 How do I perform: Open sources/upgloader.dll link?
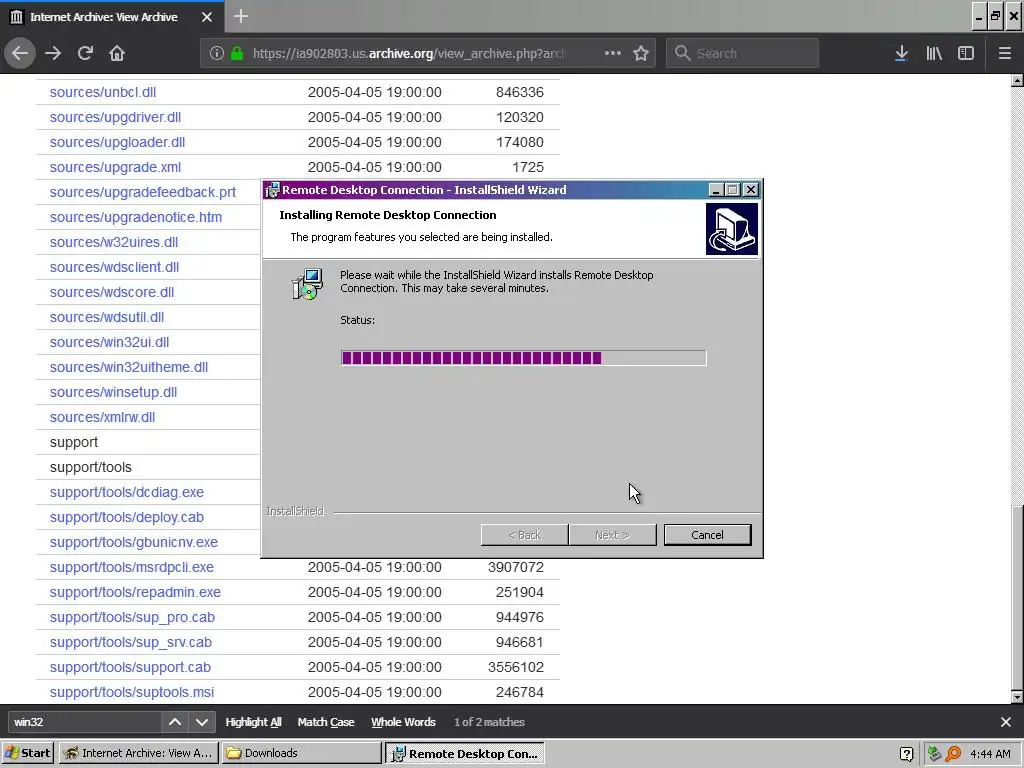click(117, 142)
